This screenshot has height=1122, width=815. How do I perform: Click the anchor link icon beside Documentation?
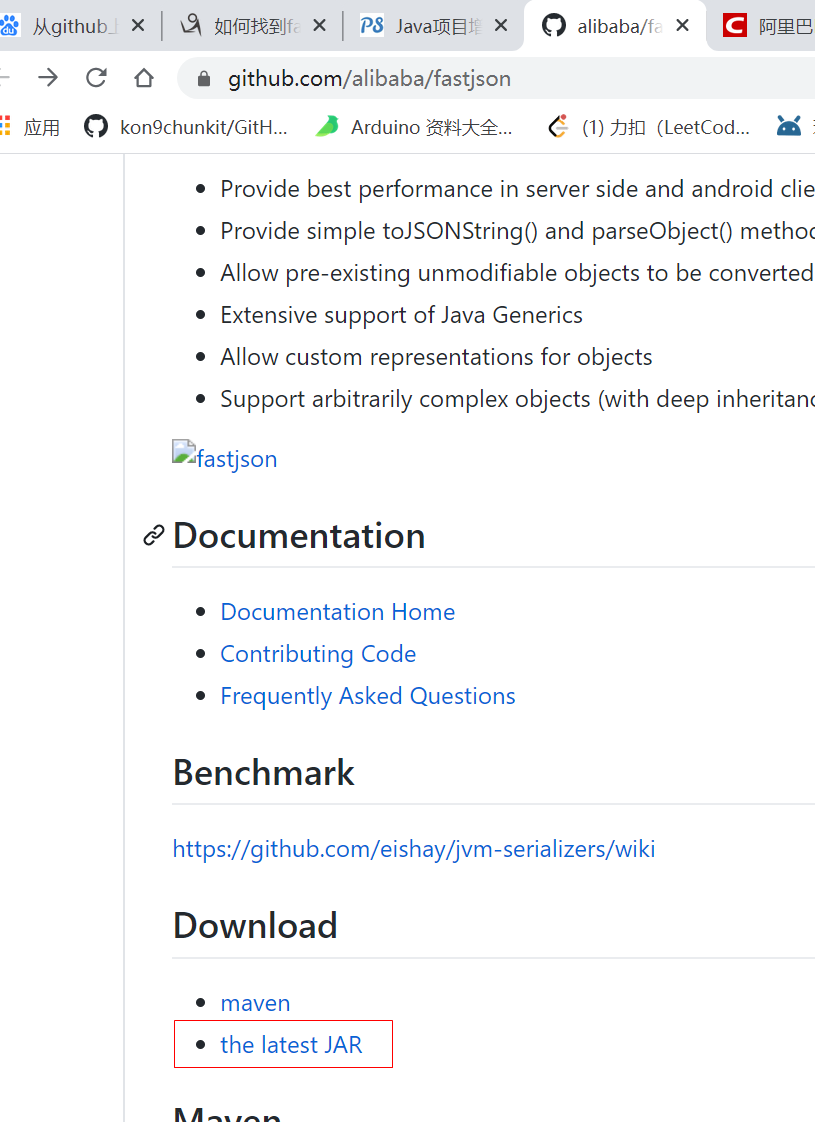click(153, 536)
